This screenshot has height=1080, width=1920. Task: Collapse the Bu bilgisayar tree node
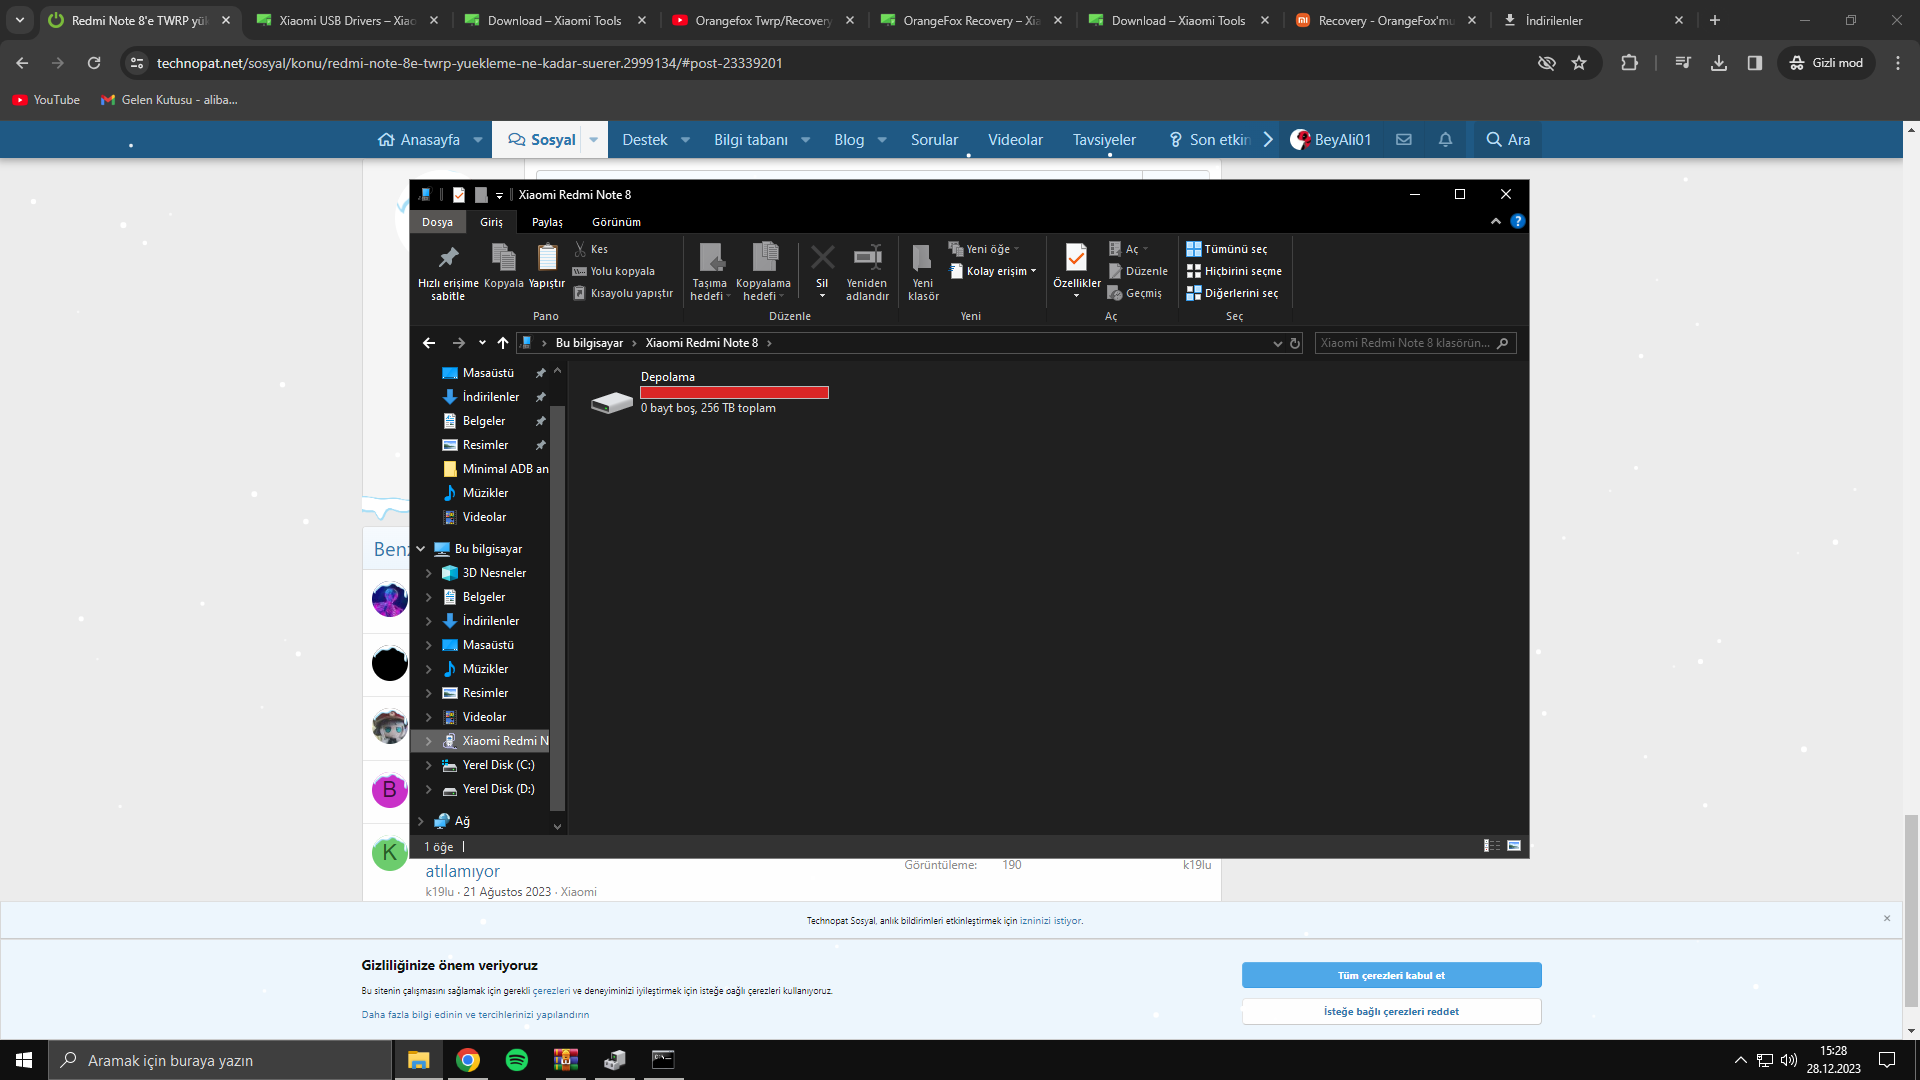click(421, 549)
